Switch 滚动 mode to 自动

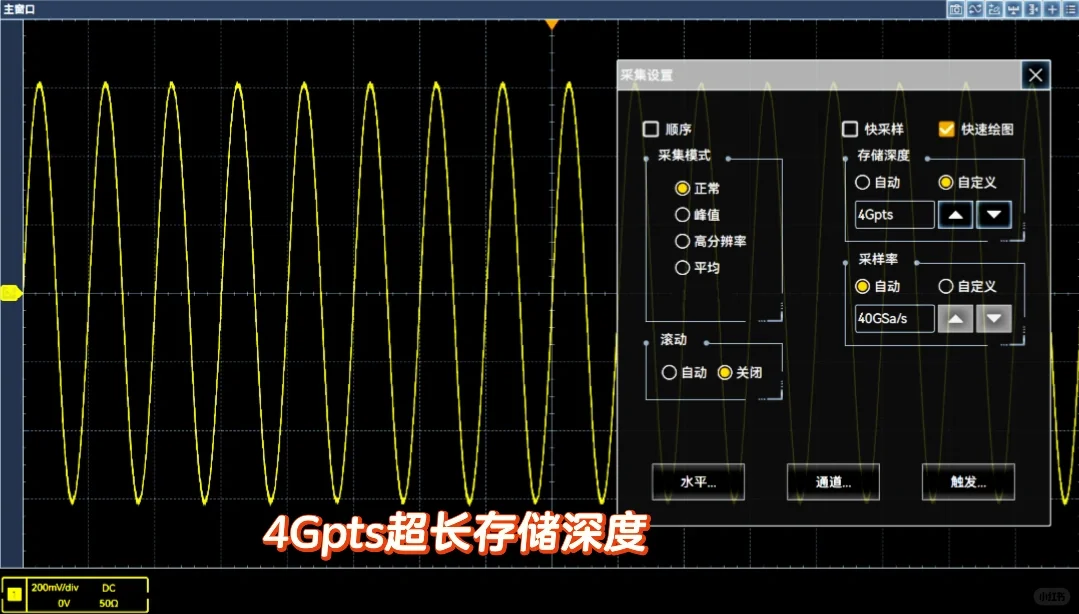669,372
